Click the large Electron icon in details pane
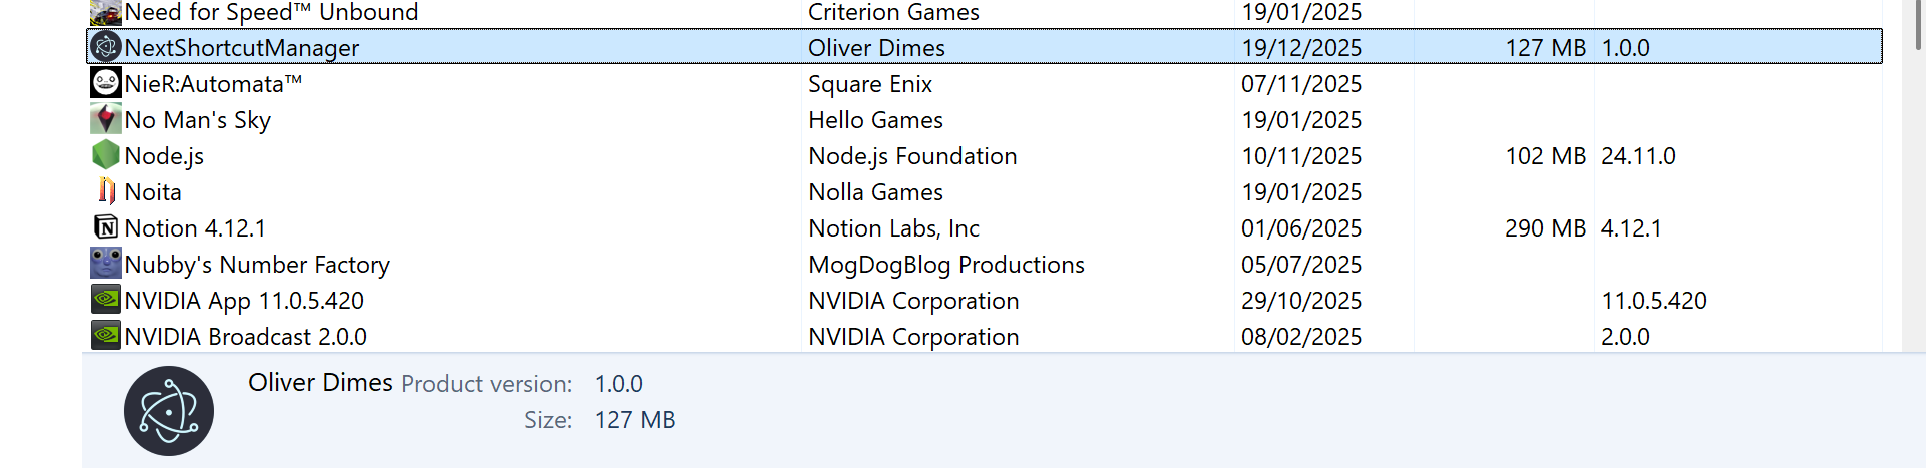Screen dimensions: 1926x468 pos(169,411)
